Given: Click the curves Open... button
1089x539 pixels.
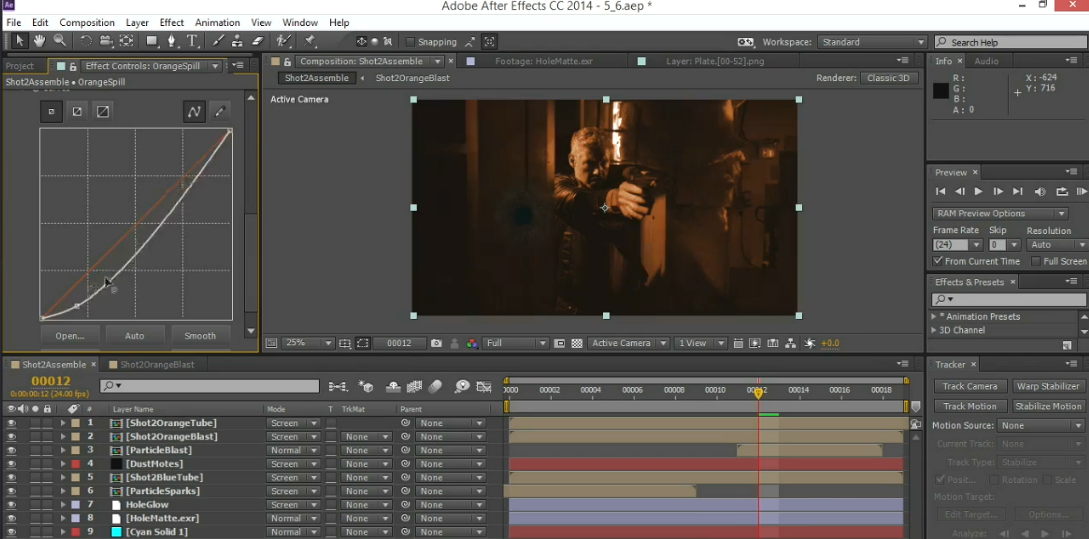Looking at the screenshot, I should 69,335.
